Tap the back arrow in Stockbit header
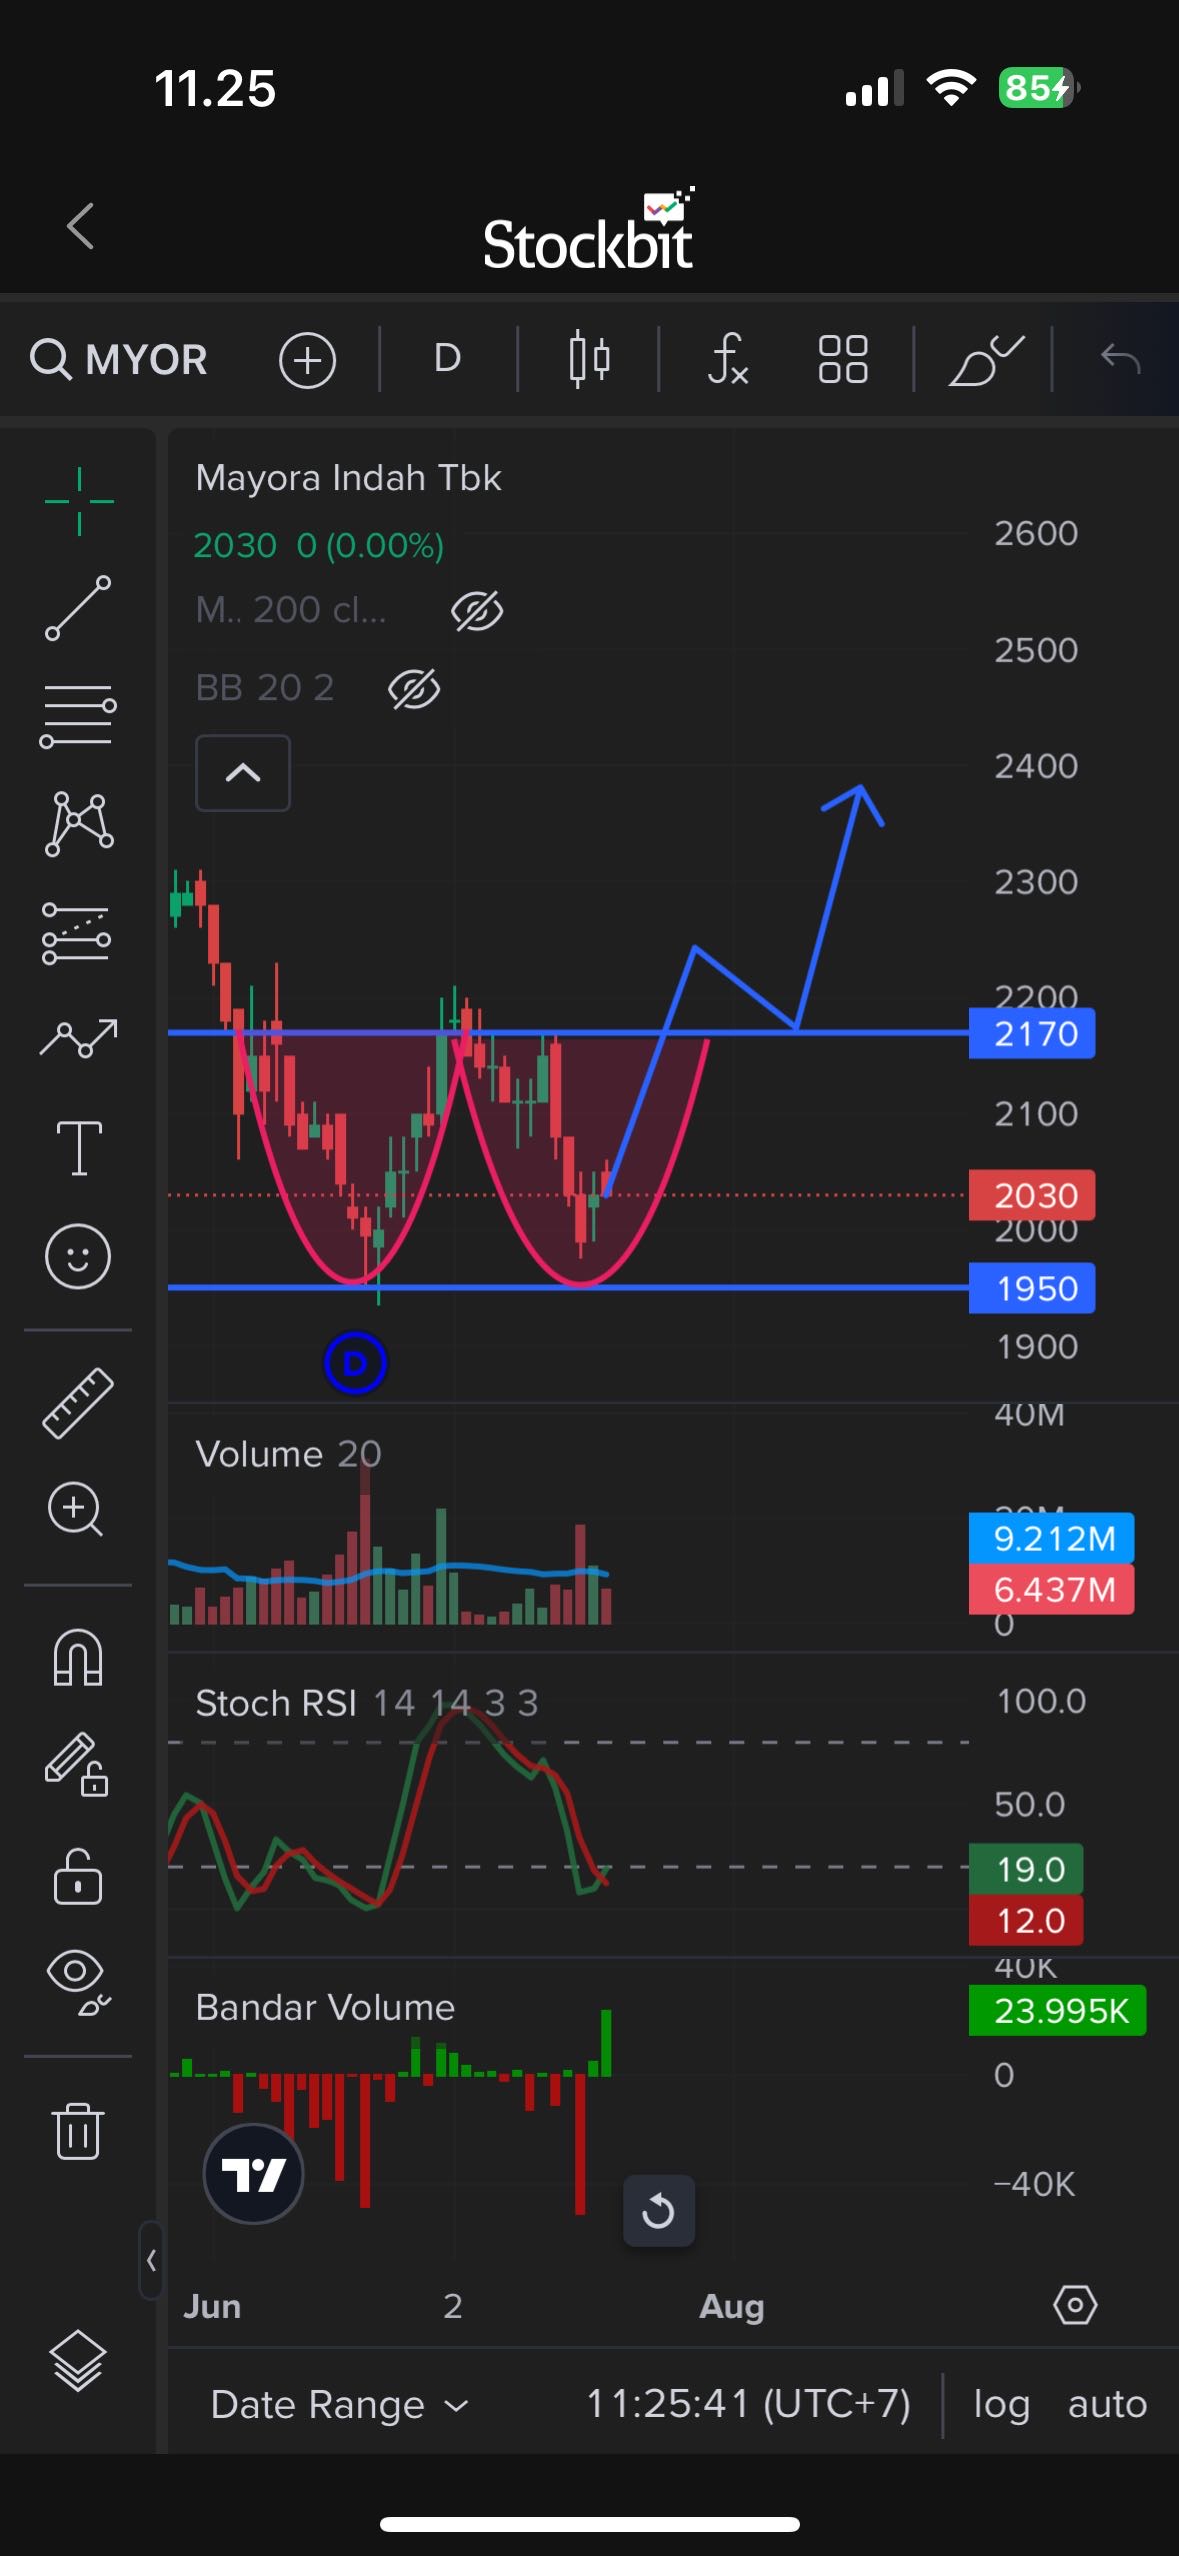This screenshot has width=1179, height=2556. pos(81,226)
